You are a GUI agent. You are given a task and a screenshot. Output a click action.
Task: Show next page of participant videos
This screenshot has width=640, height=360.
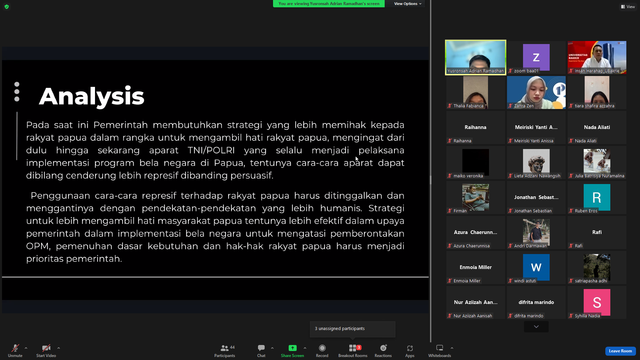pyautogui.click(x=536, y=327)
